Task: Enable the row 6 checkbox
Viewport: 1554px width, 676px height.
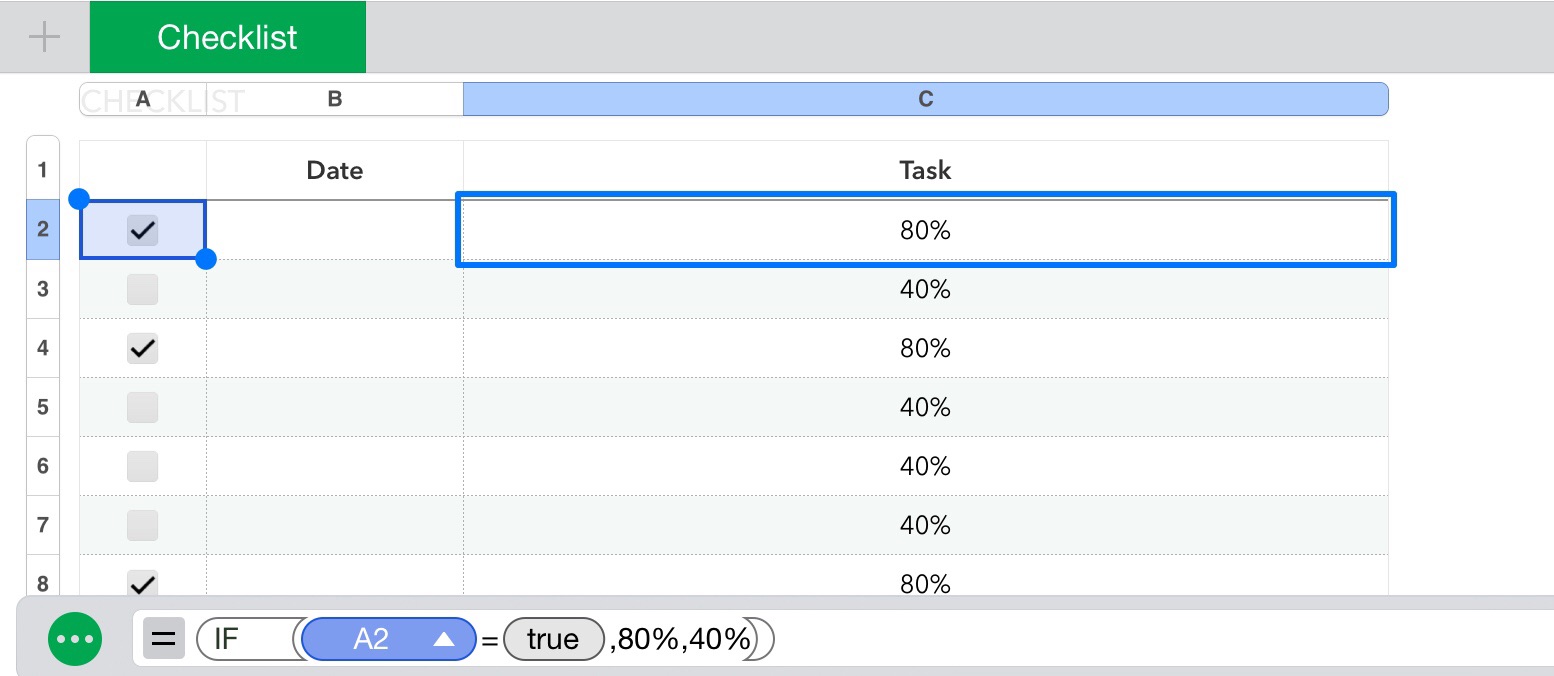Action: (143, 466)
